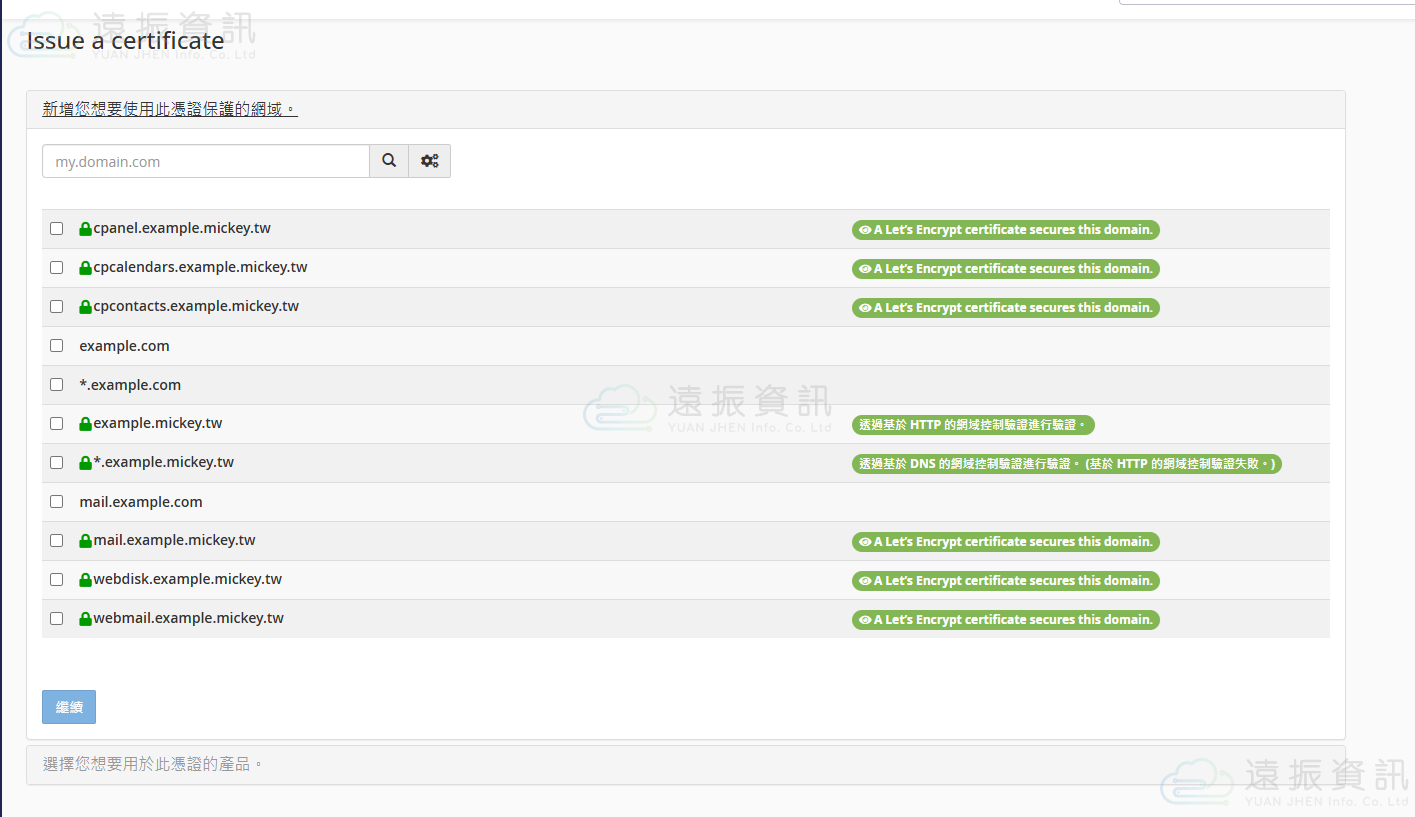
Task: Tick the *.example.com wildcard checkbox
Action: pyautogui.click(x=57, y=385)
